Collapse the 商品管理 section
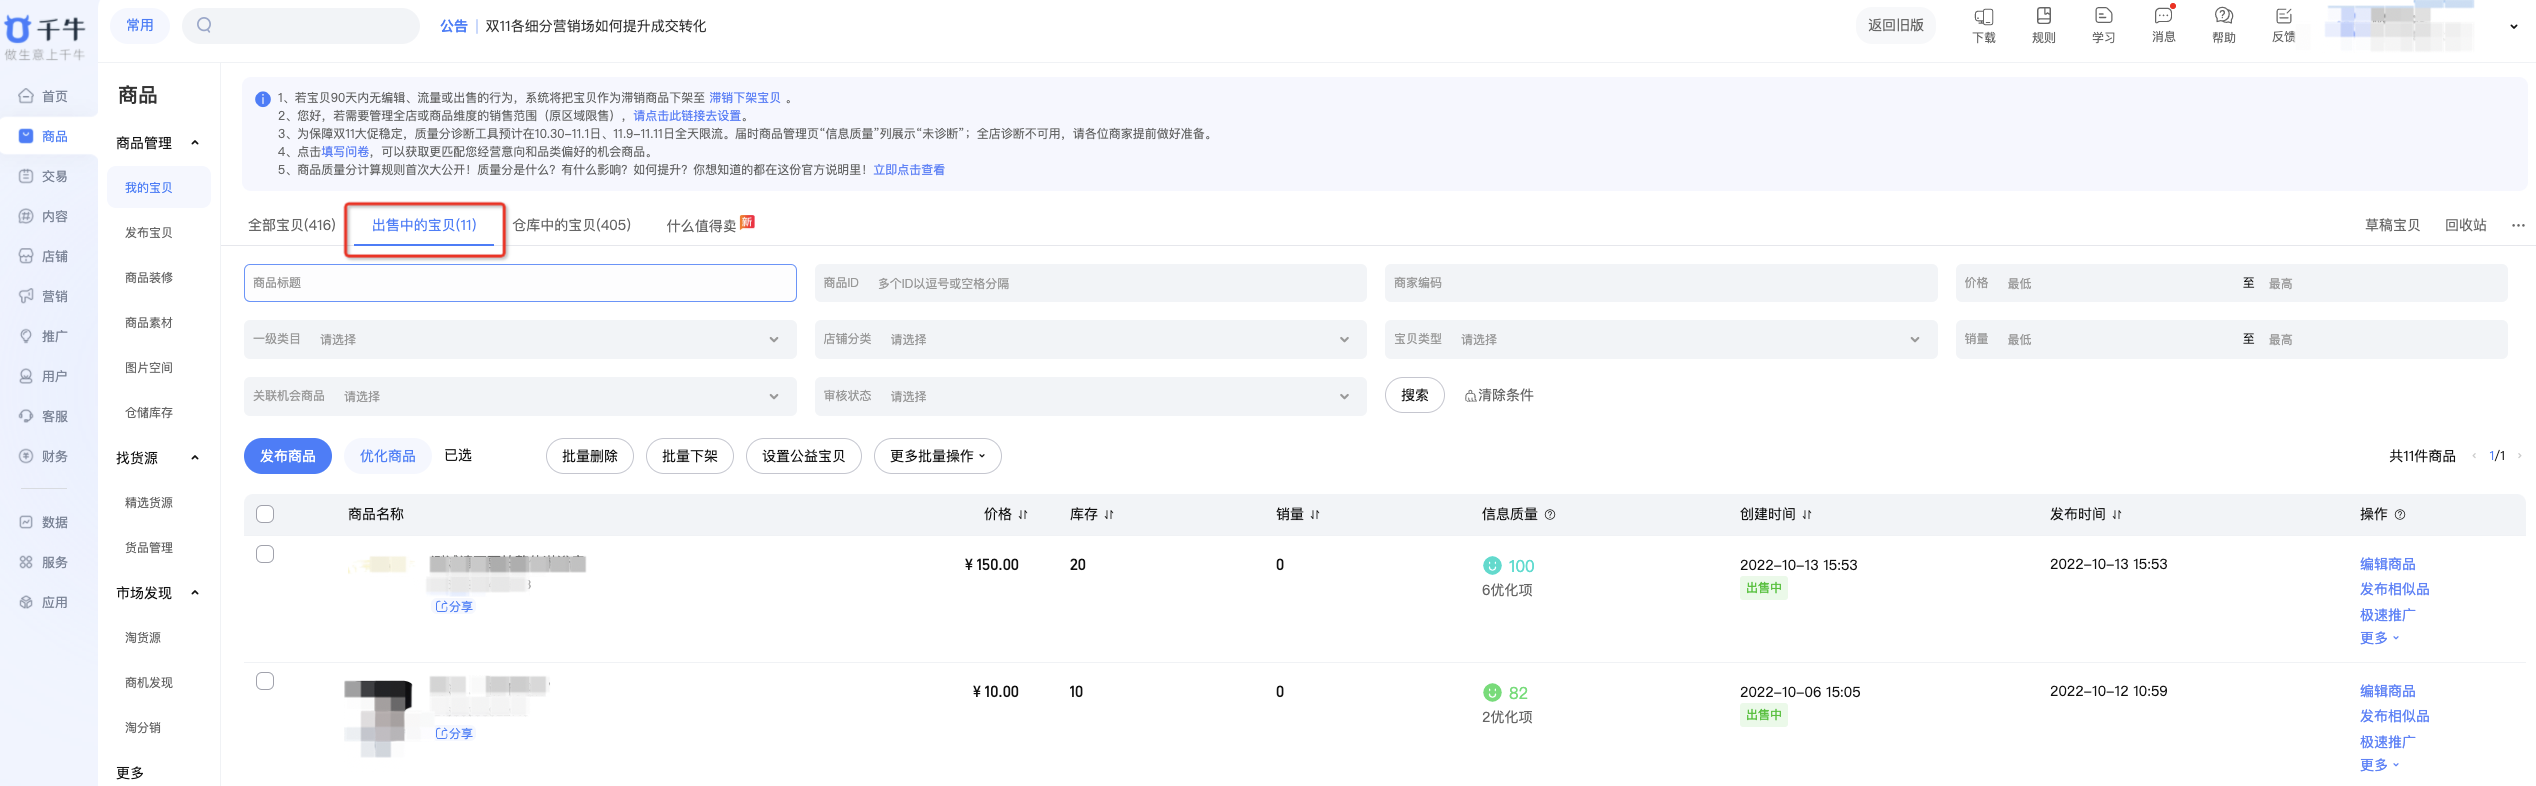Screen dimensions: 2536x786 point(195,143)
